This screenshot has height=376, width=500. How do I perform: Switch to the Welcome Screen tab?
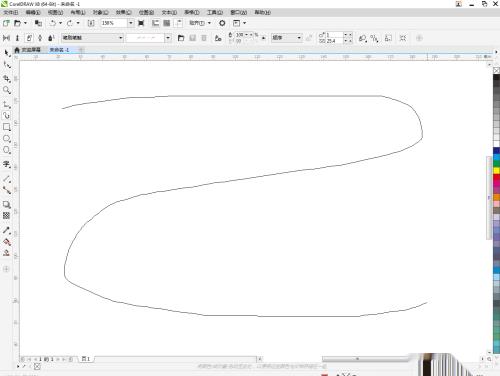point(28,50)
